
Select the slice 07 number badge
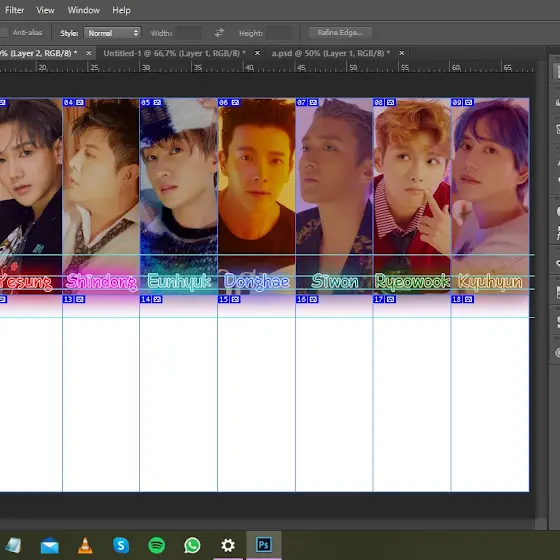click(x=302, y=102)
